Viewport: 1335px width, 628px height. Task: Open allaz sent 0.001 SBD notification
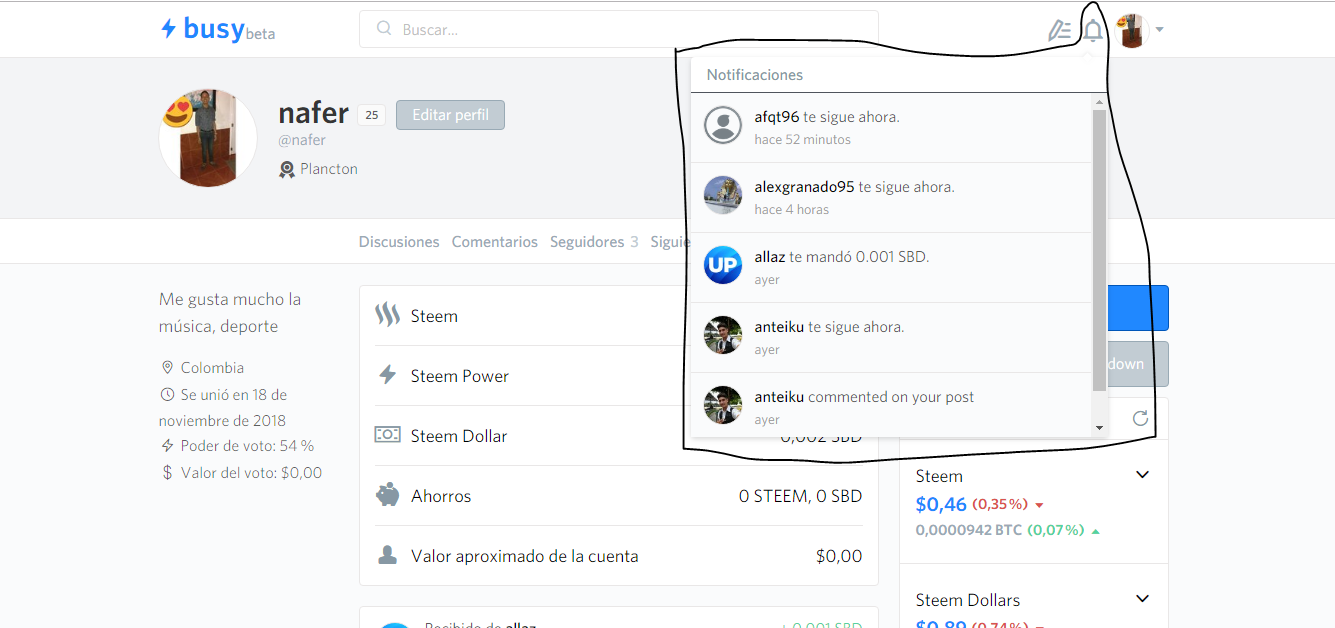coord(890,268)
